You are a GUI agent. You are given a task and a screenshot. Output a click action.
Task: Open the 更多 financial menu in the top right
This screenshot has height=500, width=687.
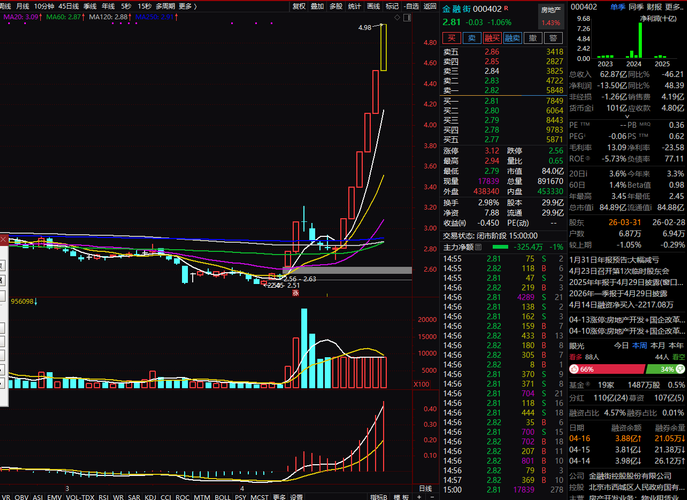click(674, 7)
